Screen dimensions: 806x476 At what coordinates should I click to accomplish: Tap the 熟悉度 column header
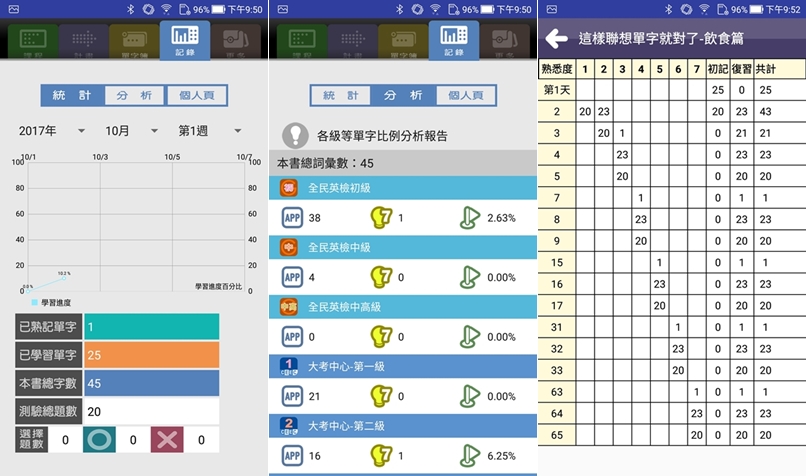pos(557,69)
